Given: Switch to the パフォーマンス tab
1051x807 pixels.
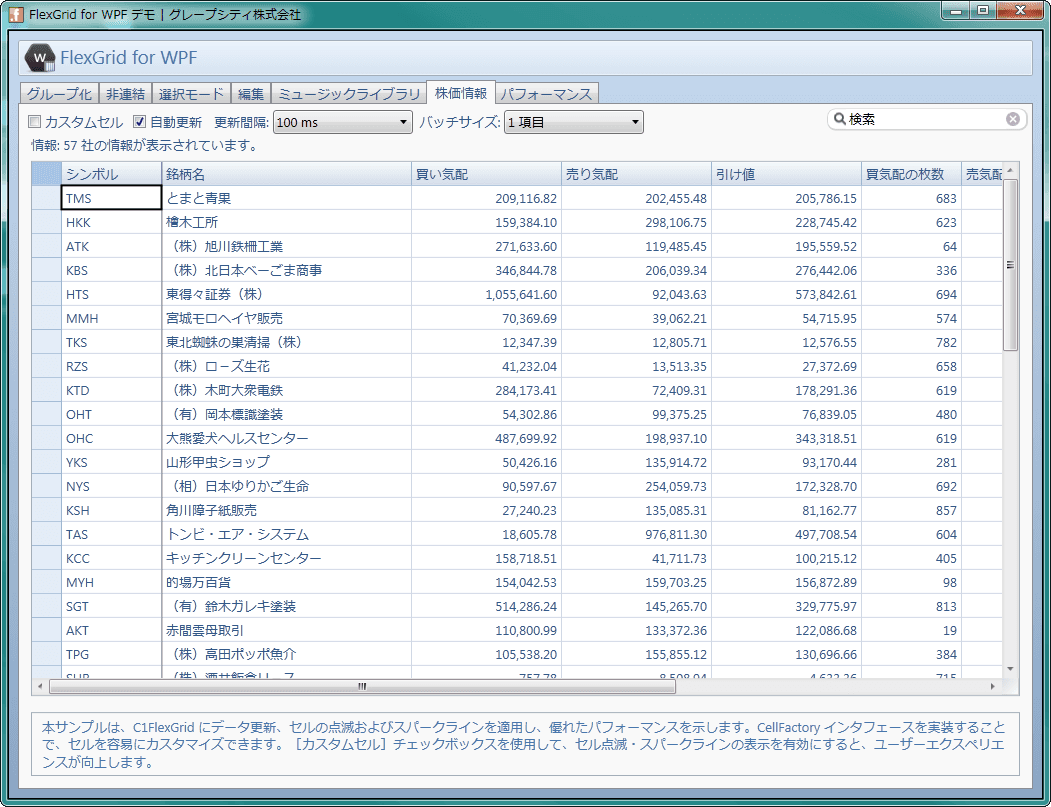Looking at the screenshot, I should tap(546, 94).
